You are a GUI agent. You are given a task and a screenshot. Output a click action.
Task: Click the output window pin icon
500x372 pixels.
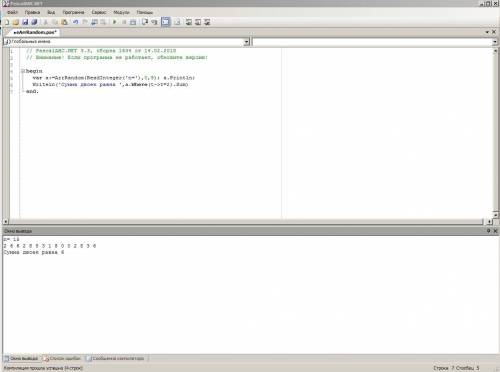tap(488, 231)
